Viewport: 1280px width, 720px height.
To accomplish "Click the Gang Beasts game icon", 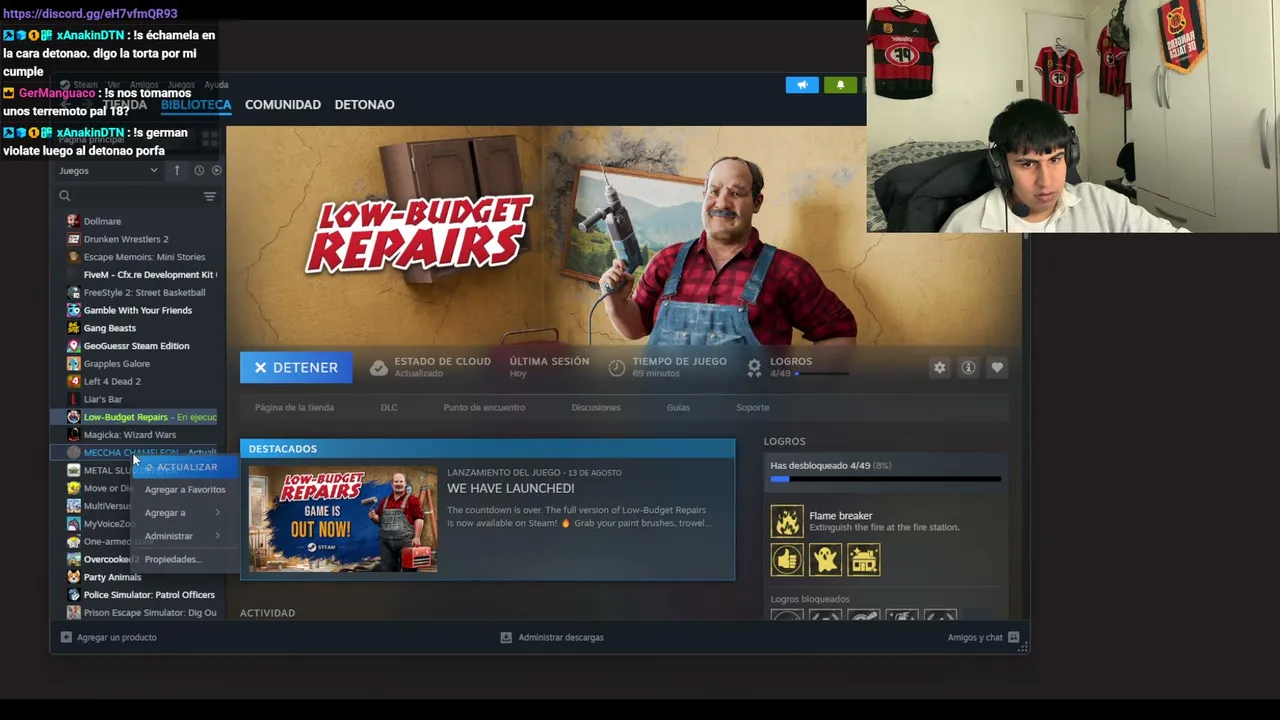I will coord(73,328).
